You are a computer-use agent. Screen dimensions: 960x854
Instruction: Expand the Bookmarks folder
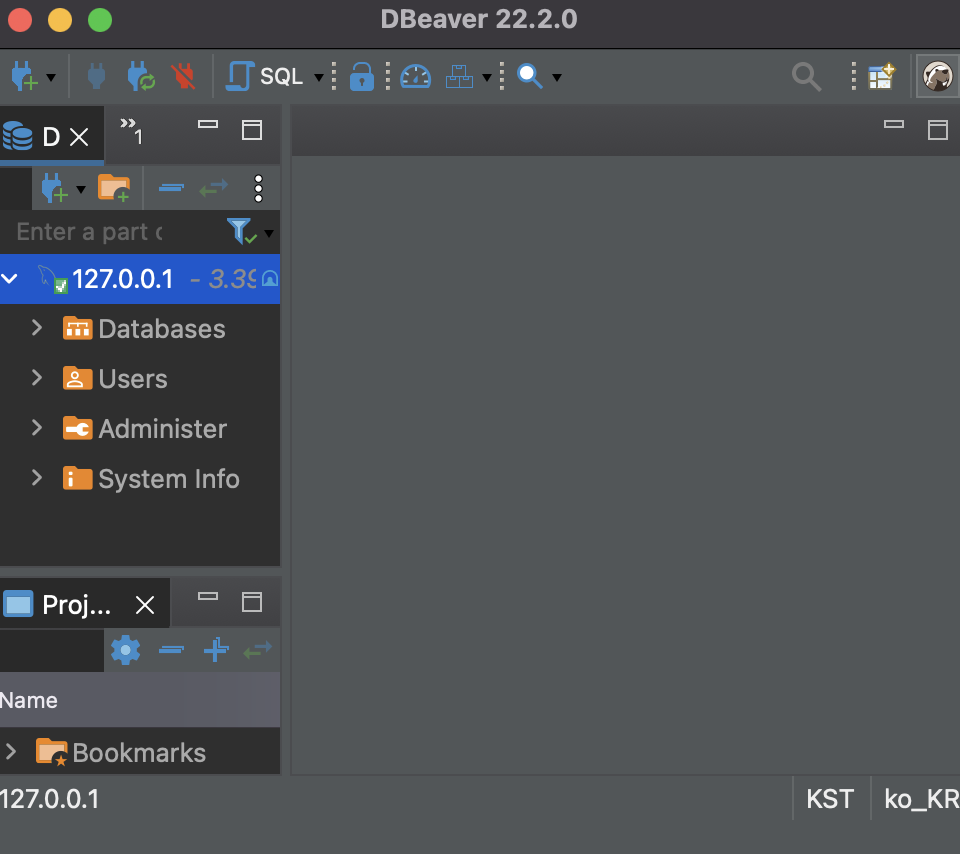tap(10, 751)
